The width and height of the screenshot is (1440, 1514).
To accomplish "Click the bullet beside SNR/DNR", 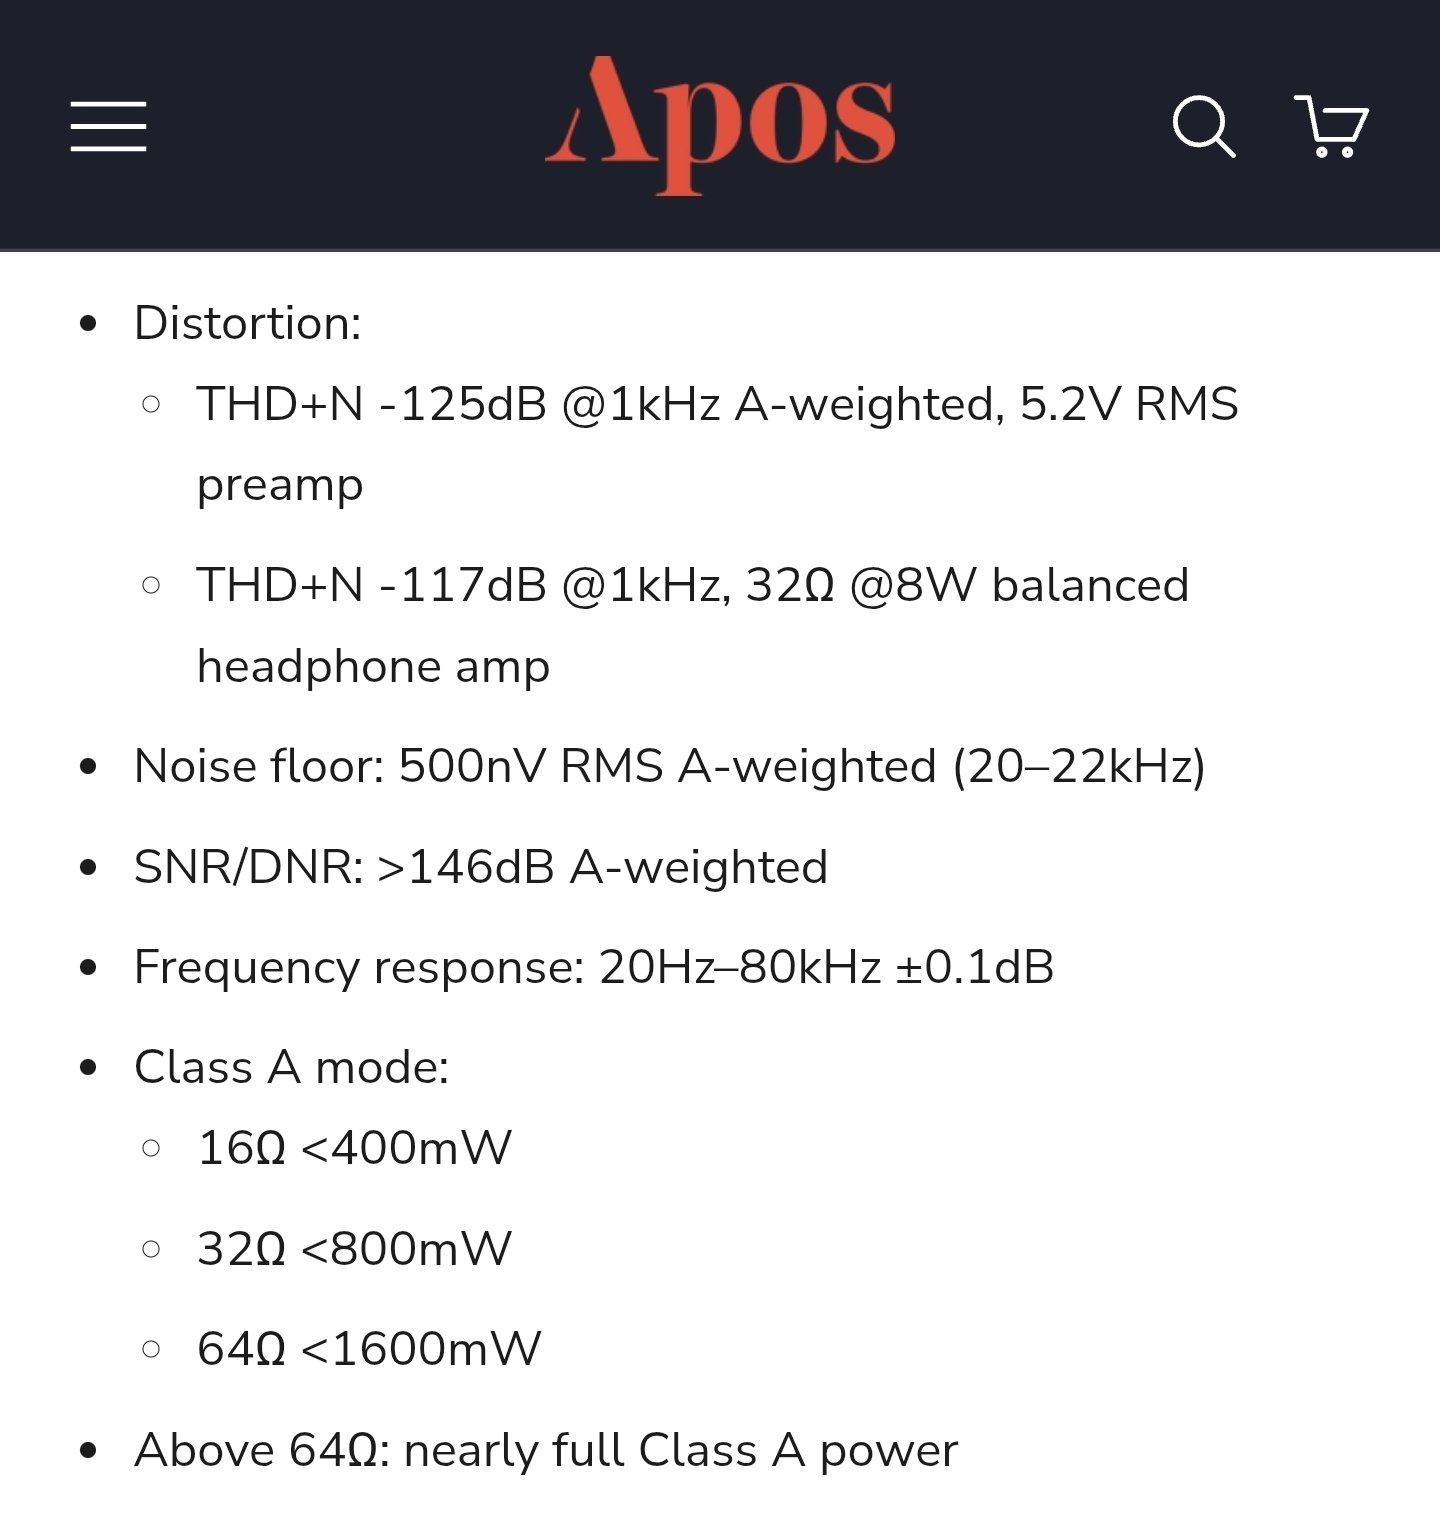I will (x=89, y=868).
